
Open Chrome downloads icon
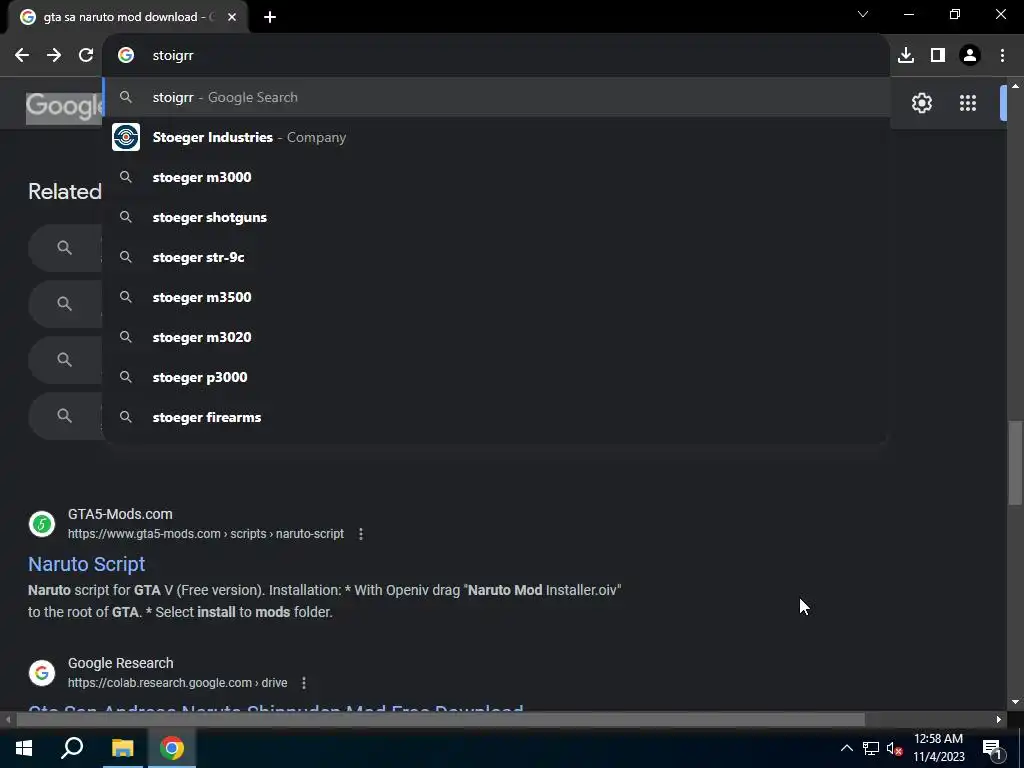click(906, 56)
